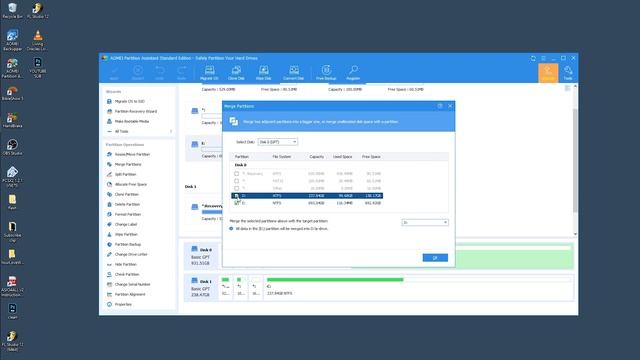Click view toggle icon above partition list

pos(567,88)
